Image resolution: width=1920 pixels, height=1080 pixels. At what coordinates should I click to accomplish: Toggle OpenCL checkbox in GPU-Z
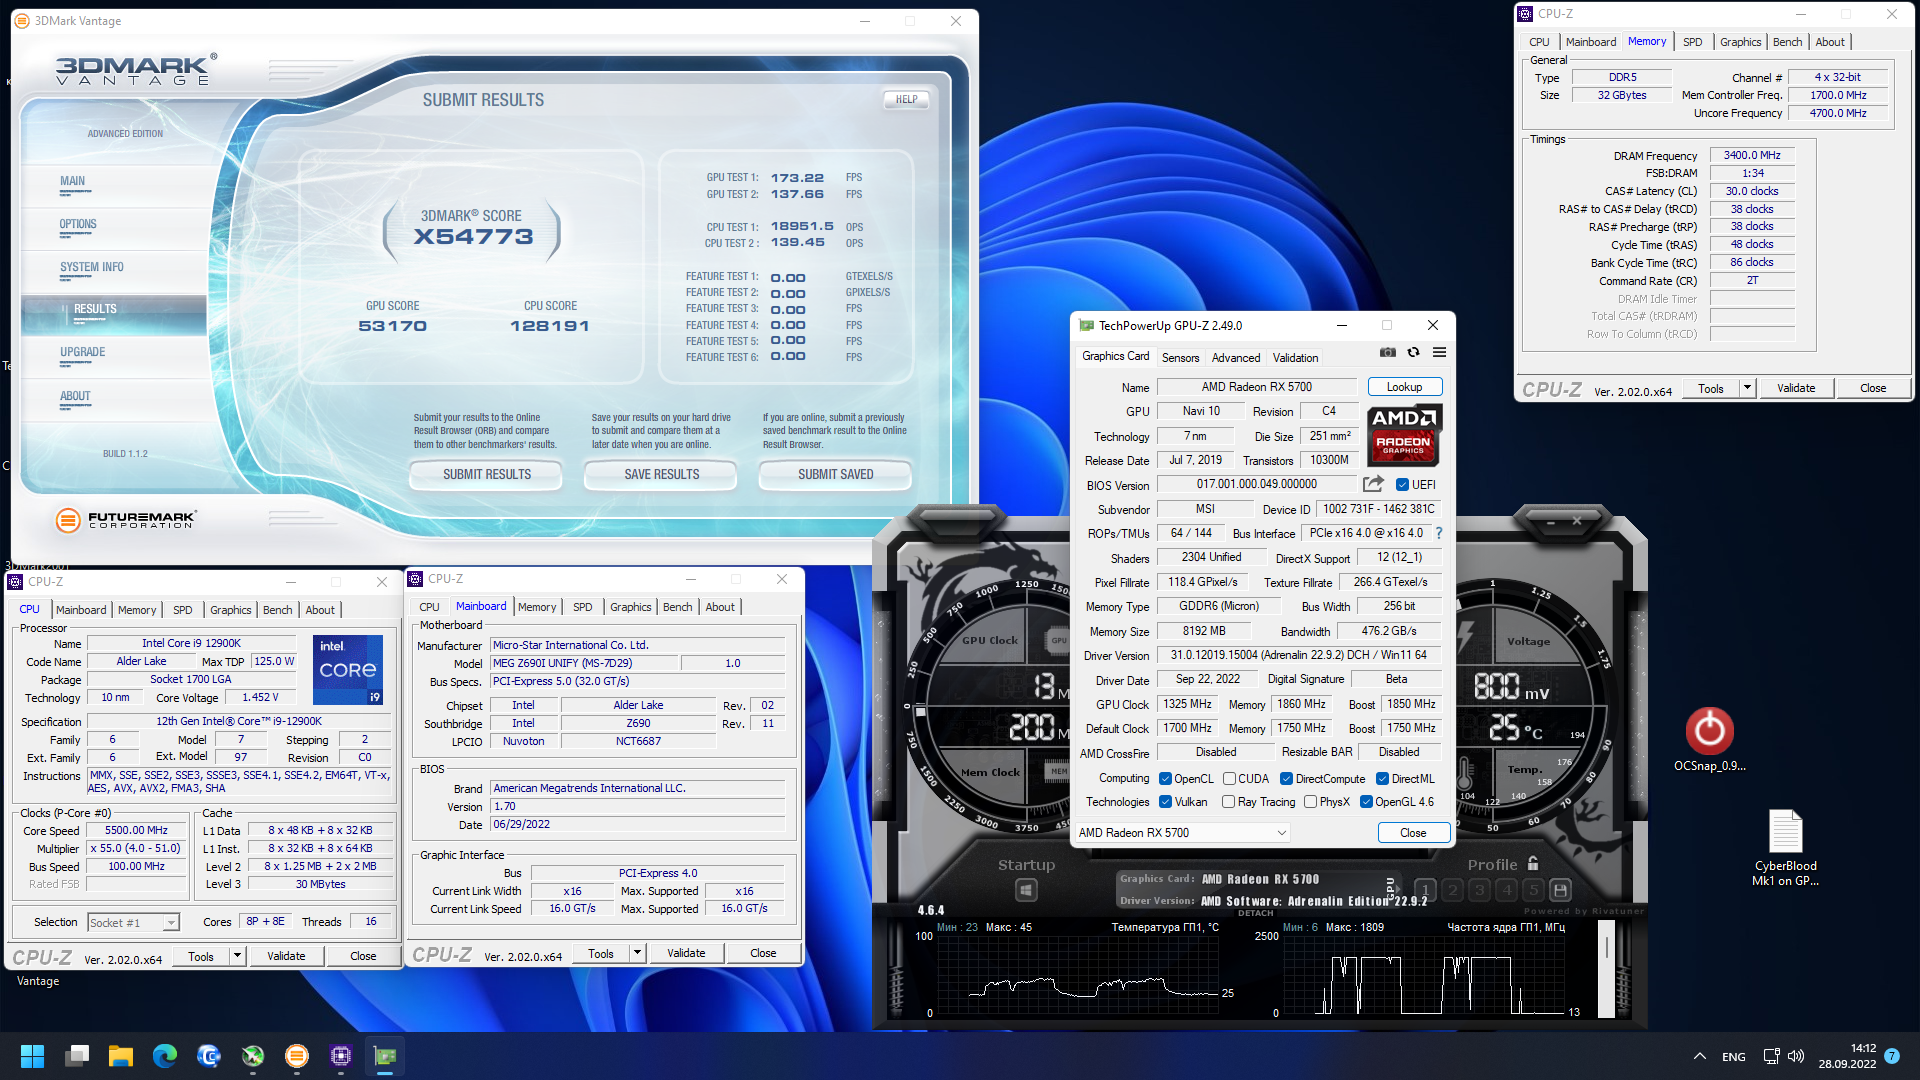pyautogui.click(x=1165, y=779)
